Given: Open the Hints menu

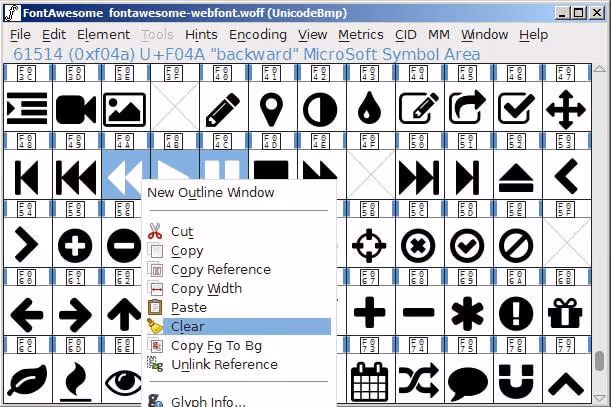Looking at the screenshot, I should pyautogui.click(x=201, y=35).
